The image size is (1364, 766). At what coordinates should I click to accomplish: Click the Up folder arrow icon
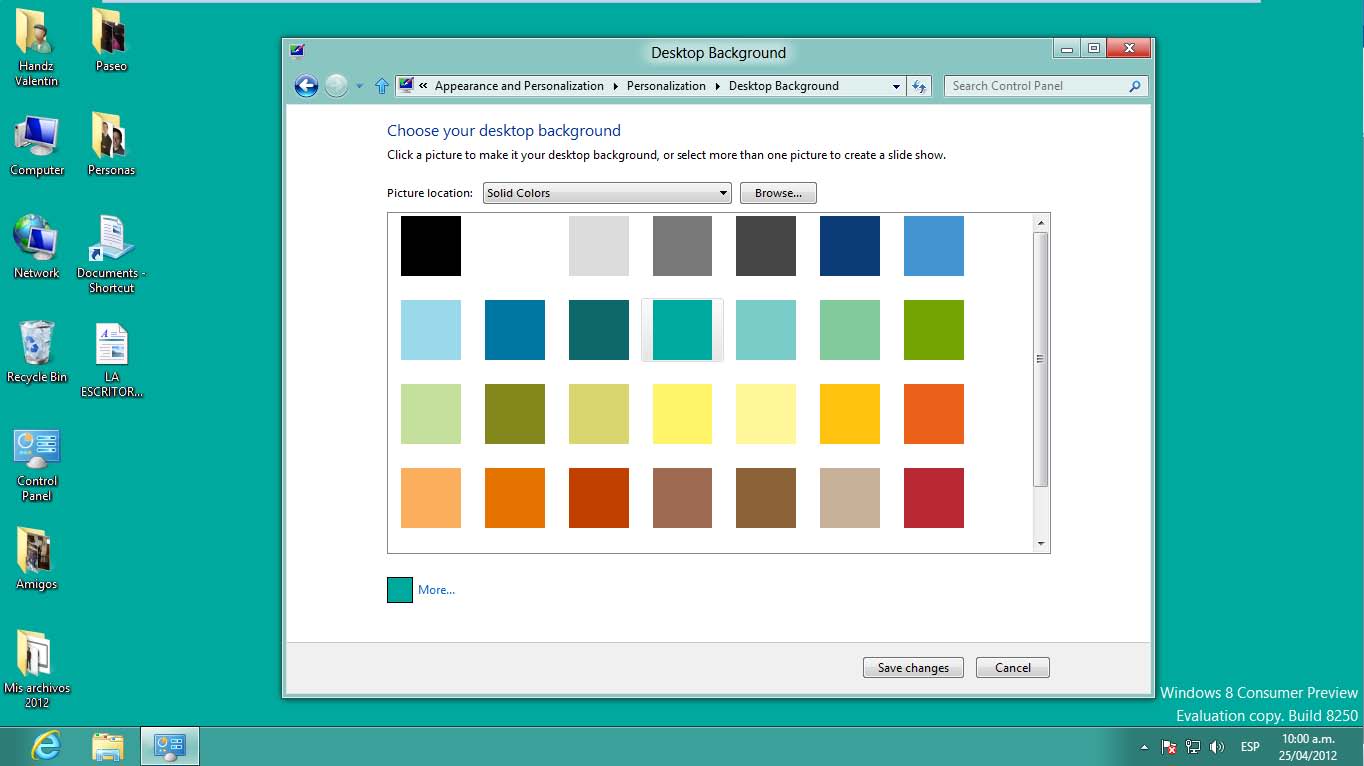[x=381, y=86]
